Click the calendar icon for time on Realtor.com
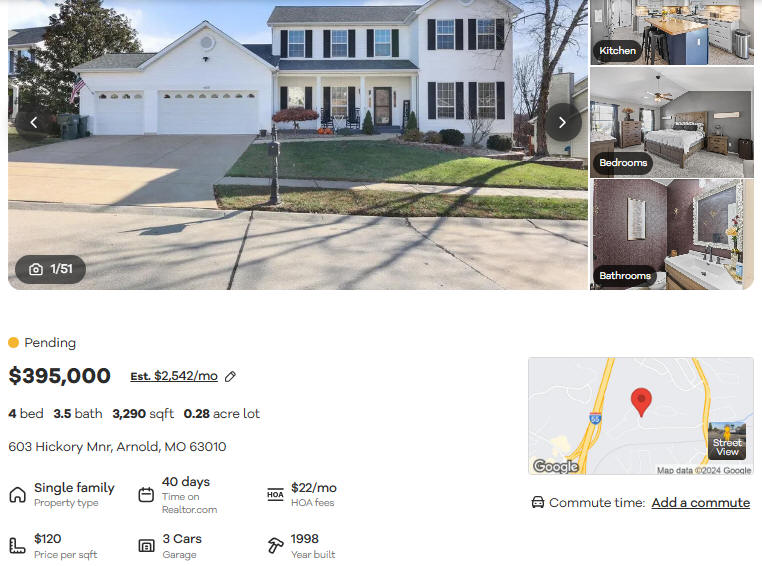 (146, 495)
